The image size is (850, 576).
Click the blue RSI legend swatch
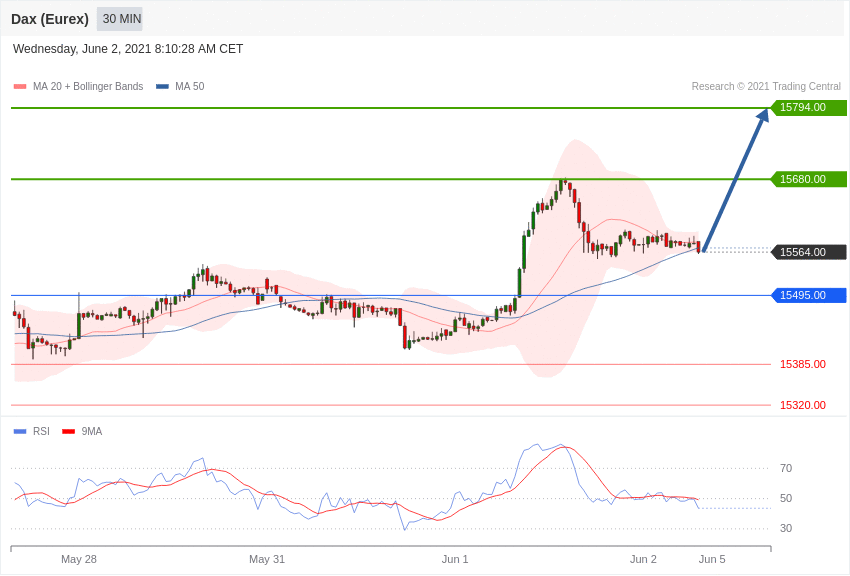[20, 431]
